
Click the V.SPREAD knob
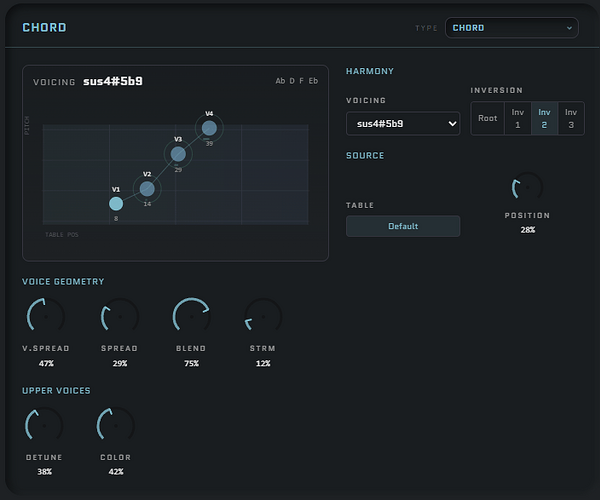coord(46,316)
